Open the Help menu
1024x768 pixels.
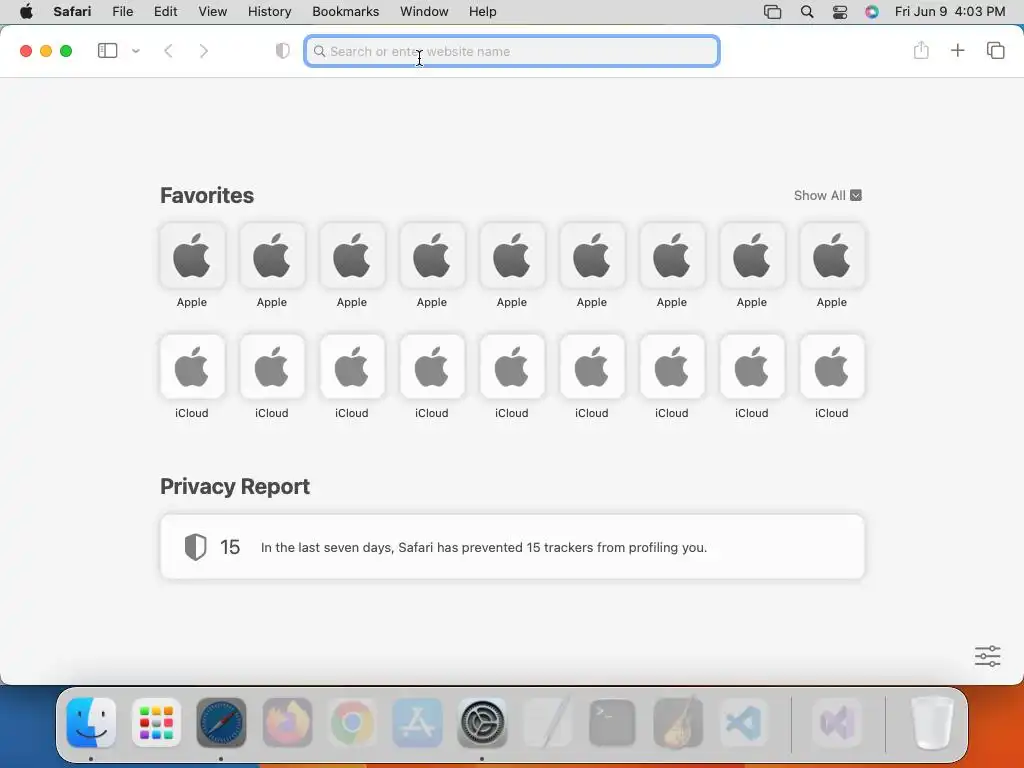(483, 12)
